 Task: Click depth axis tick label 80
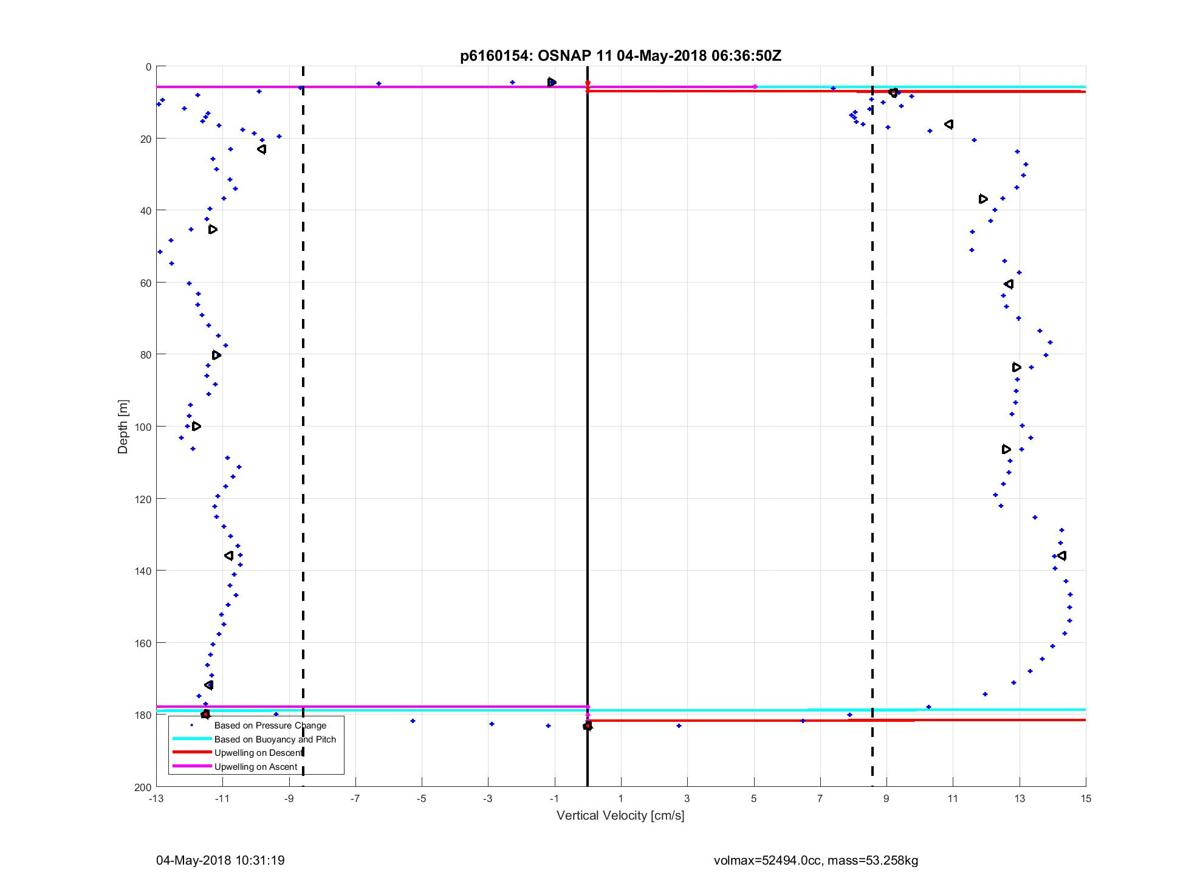pyautogui.click(x=145, y=355)
